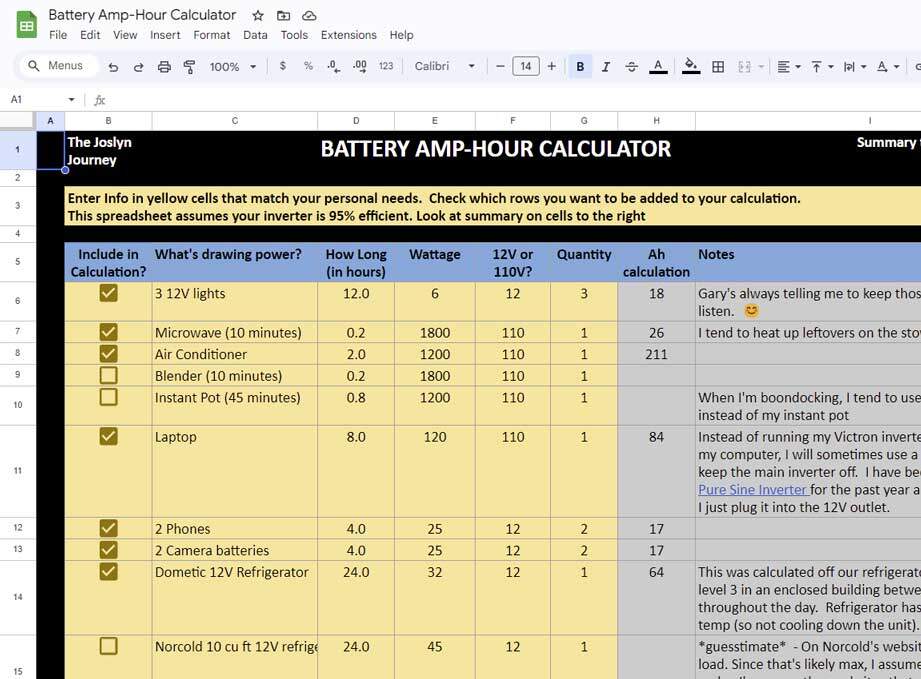Click the move to folder icon
The width and height of the screenshot is (921, 679).
click(x=284, y=16)
